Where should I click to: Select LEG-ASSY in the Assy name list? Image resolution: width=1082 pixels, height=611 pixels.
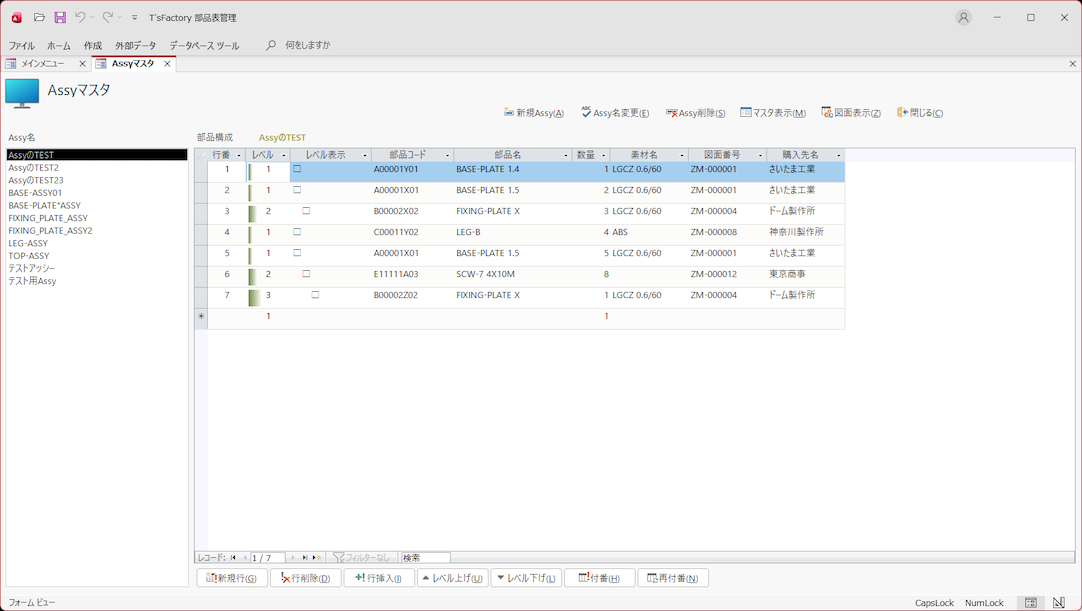pos(28,243)
